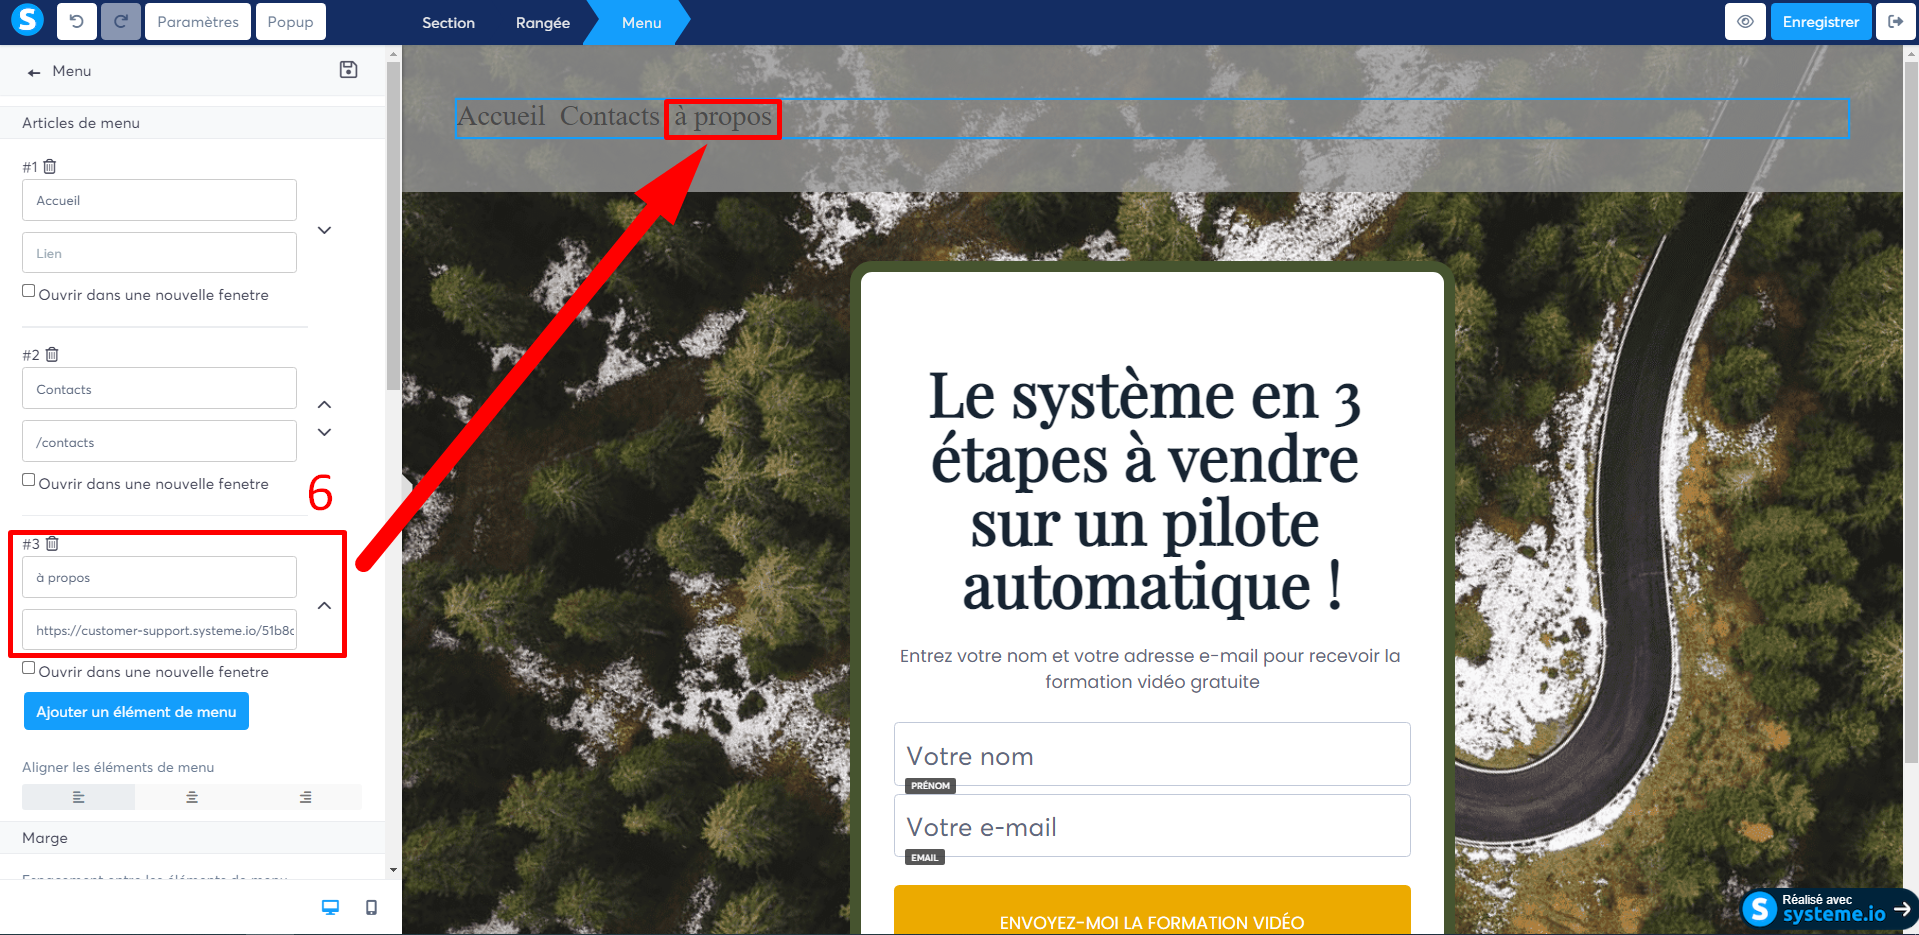Select the Section breadcrumb
Screen dimensions: 1919x935
[448, 23]
